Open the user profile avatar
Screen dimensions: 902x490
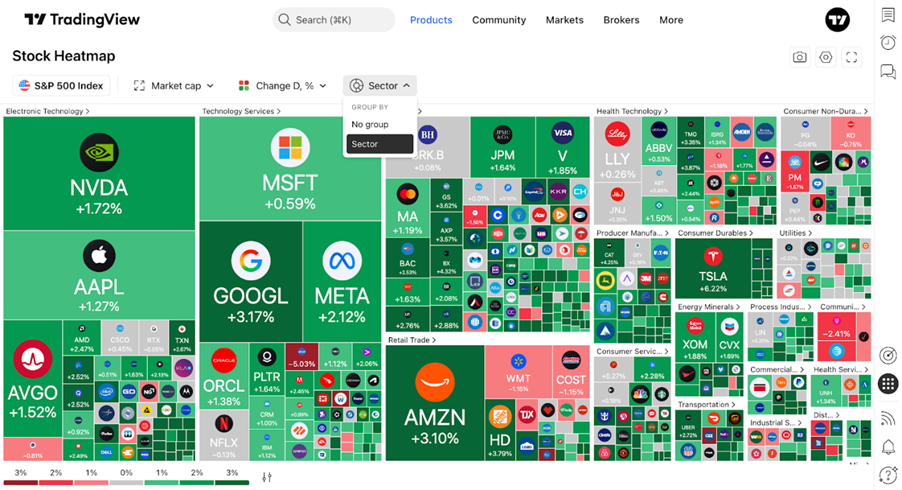[837, 20]
